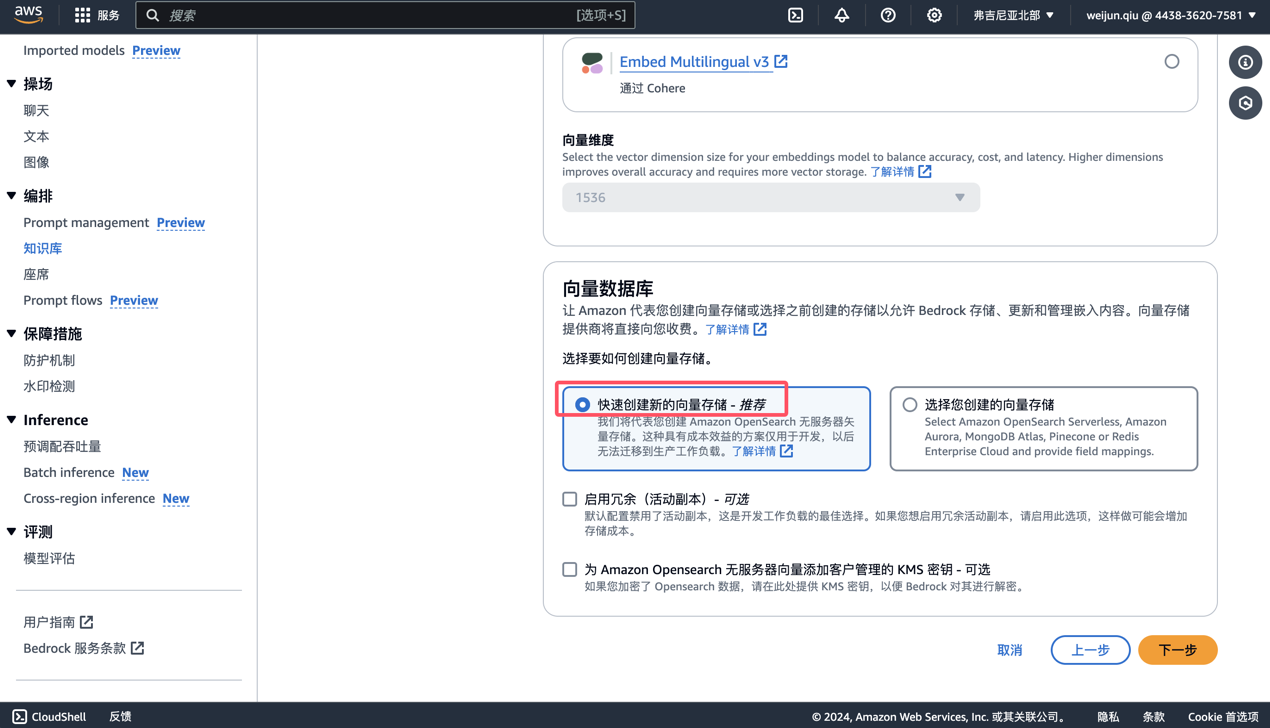Open Batch inference in sidebar
1270x728 pixels.
pyautogui.click(x=69, y=472)
